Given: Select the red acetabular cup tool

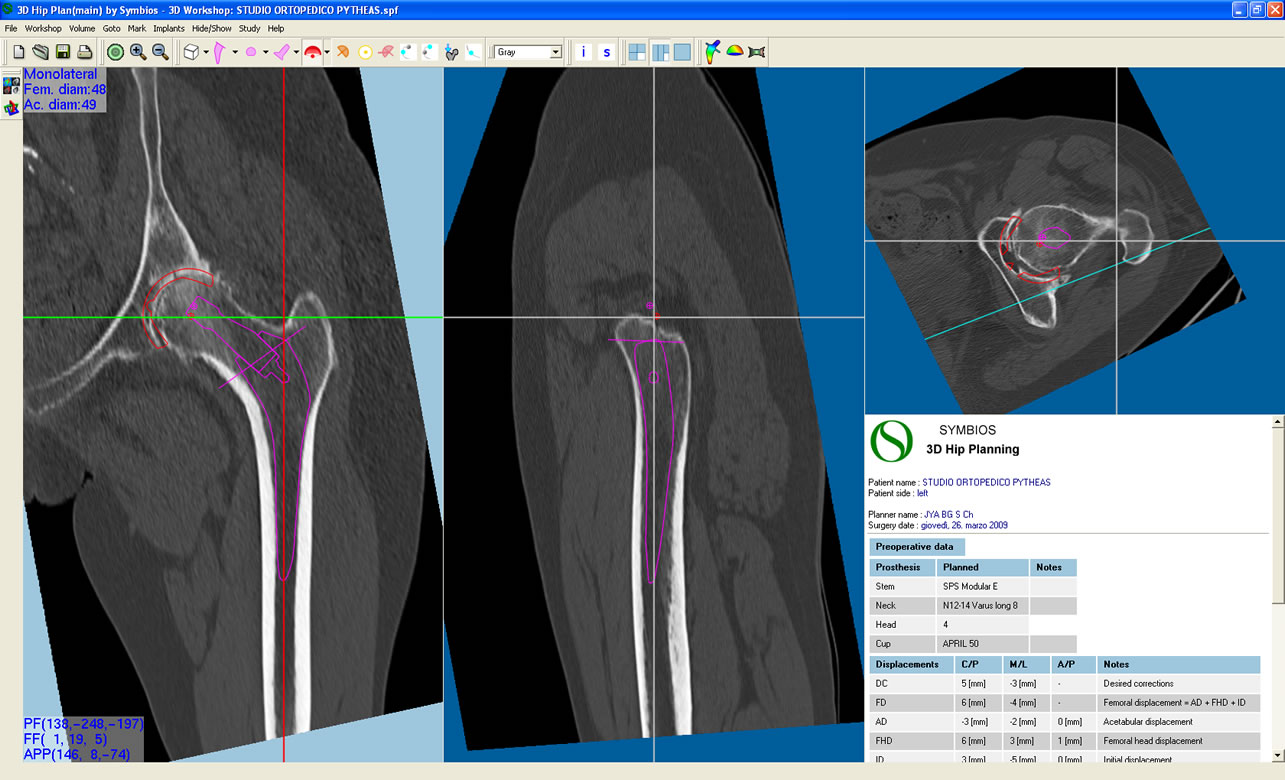Looking at the screenshot, I should coord(313,52).
